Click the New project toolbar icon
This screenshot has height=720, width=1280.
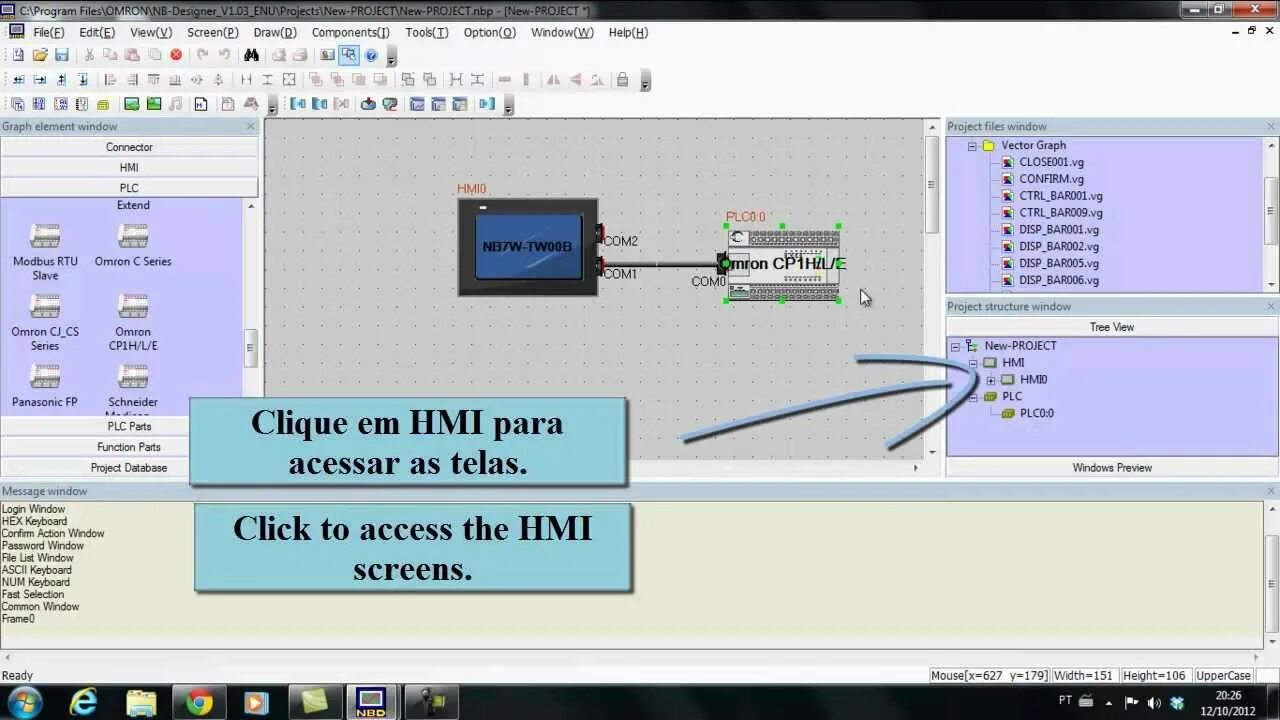point(18,55)
